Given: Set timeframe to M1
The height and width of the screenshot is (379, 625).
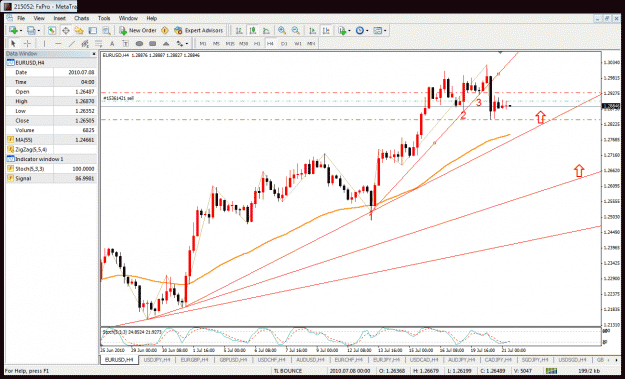Looking at the screenshot, I should click(x=203, y=43).
